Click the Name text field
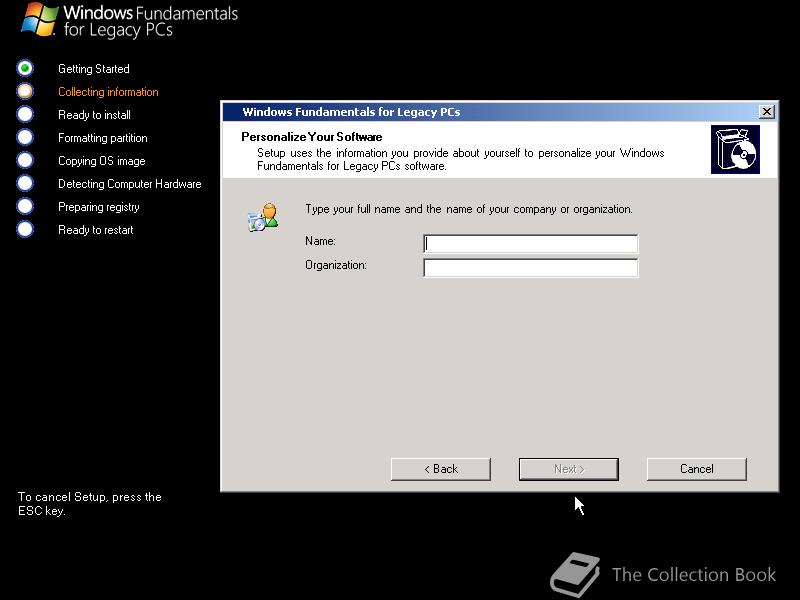 [531, 243]
